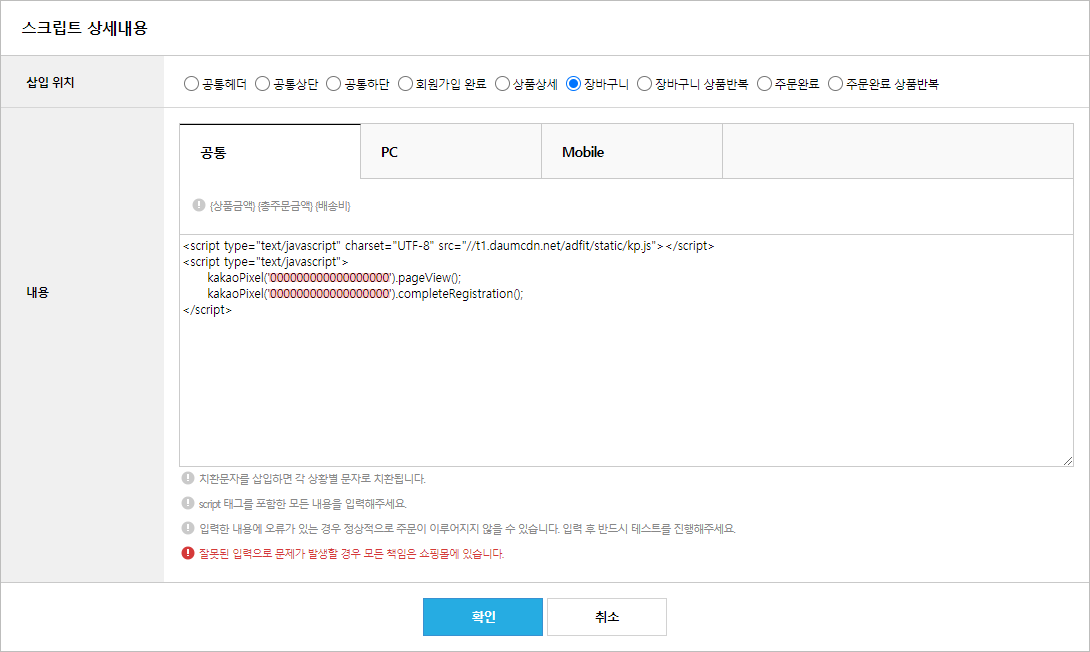
Task: Click the {상품금액} {총주문금액} {배송비} placeholder text
Action: click(x=280, y=206)
